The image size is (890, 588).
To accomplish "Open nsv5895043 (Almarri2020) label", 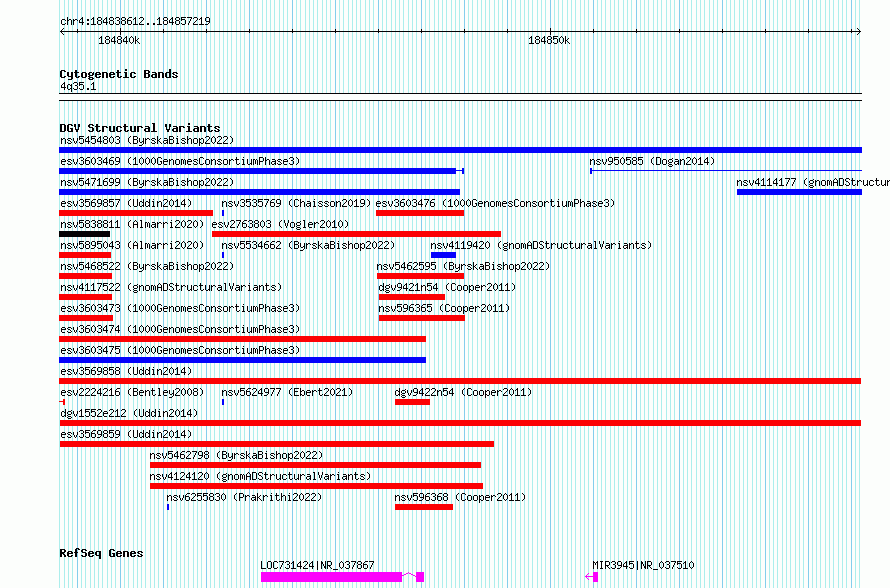I will (132, 245).
